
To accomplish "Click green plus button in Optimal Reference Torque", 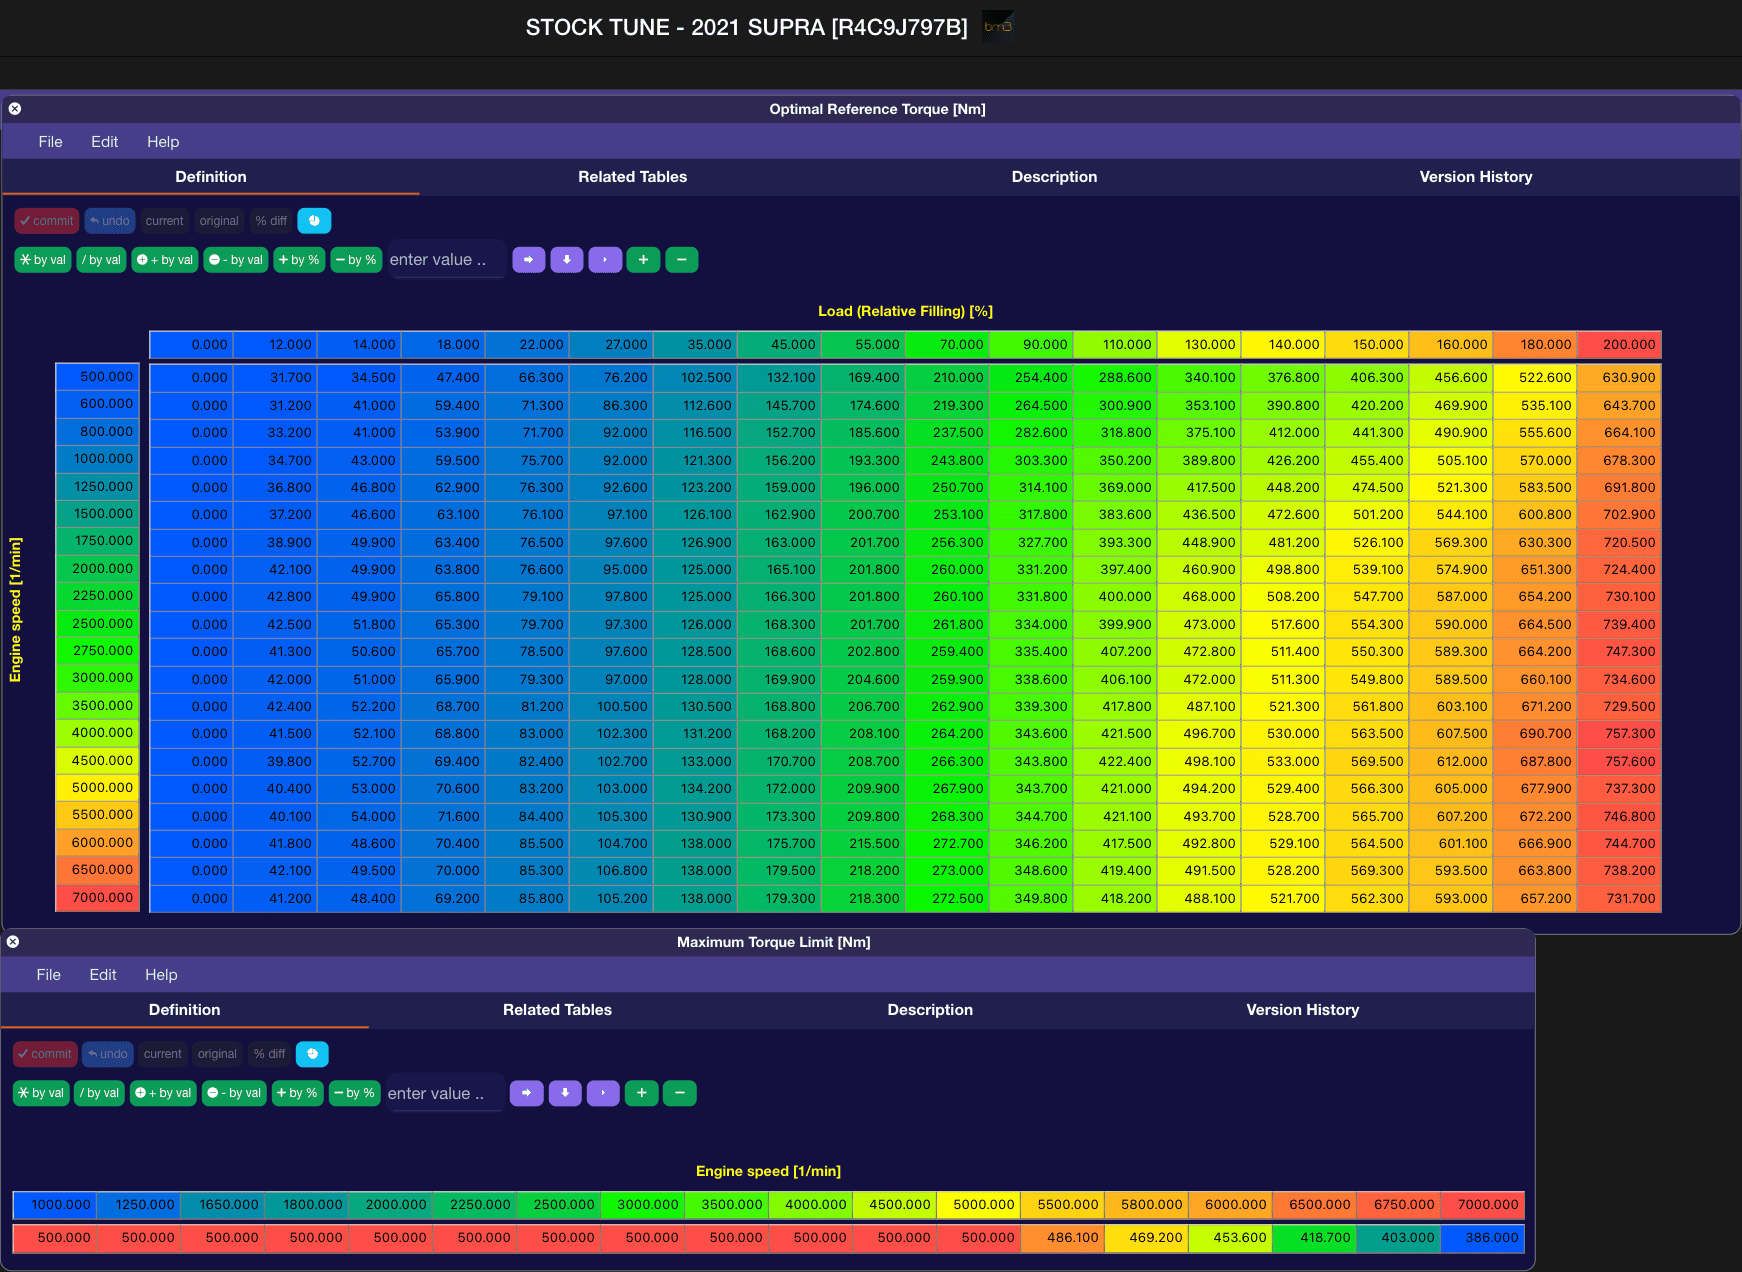I will point(643,260).
